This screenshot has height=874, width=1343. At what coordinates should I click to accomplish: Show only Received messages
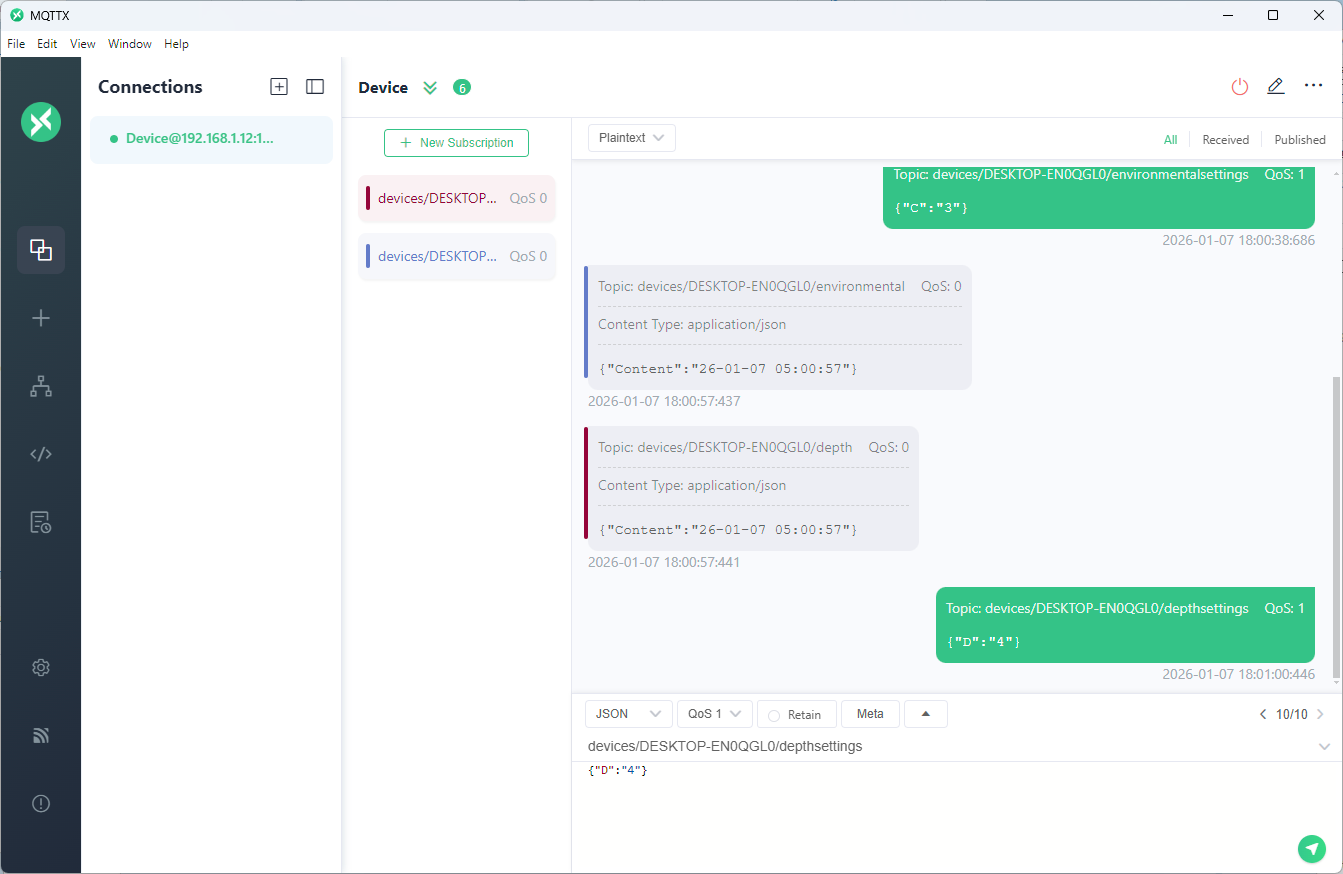point(1225,140)
